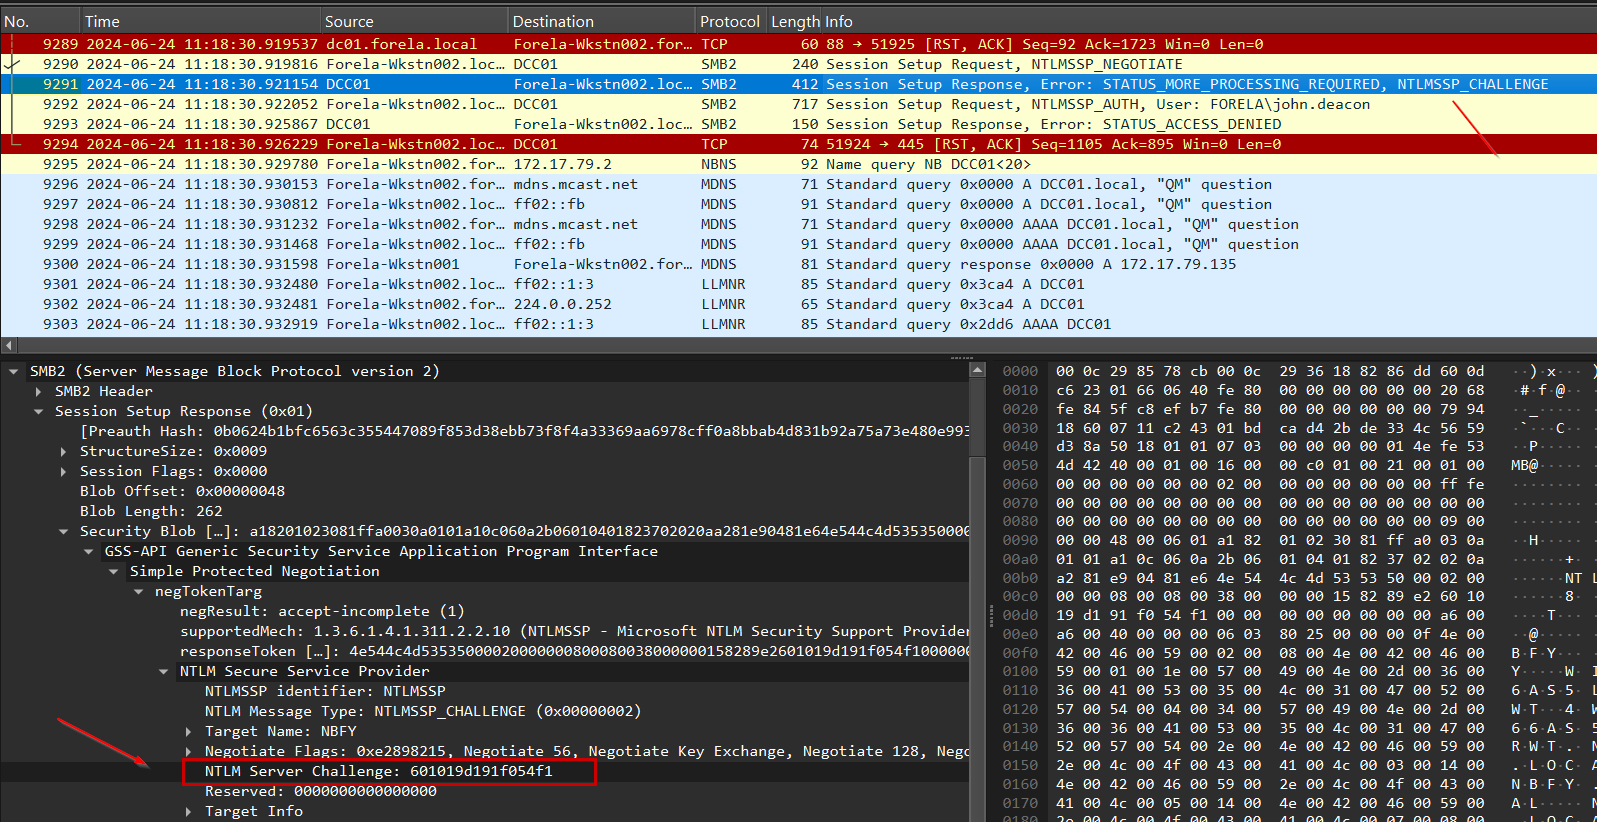Select packet 9295 NBNS name query
This screenshot has width=1597, height=822.
click(x=700, y=164)
